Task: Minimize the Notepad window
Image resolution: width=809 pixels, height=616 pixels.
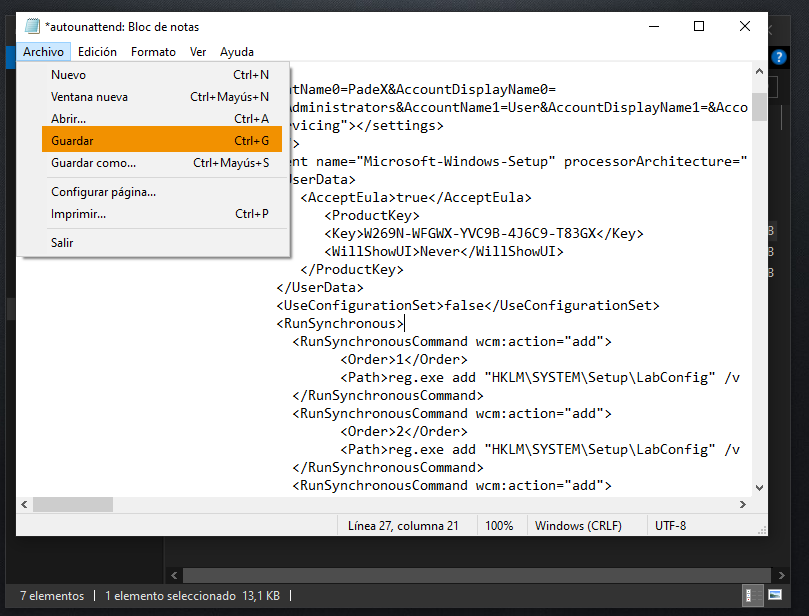Action: click(653, 26)
